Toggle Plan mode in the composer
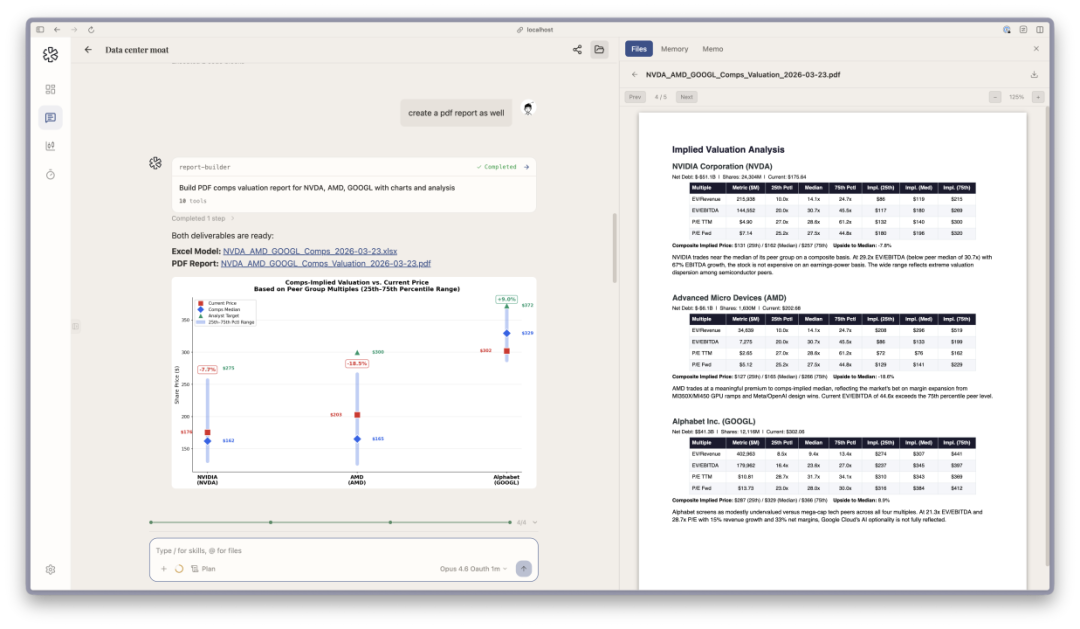1080x629 pixels. (x=203, y=569)
